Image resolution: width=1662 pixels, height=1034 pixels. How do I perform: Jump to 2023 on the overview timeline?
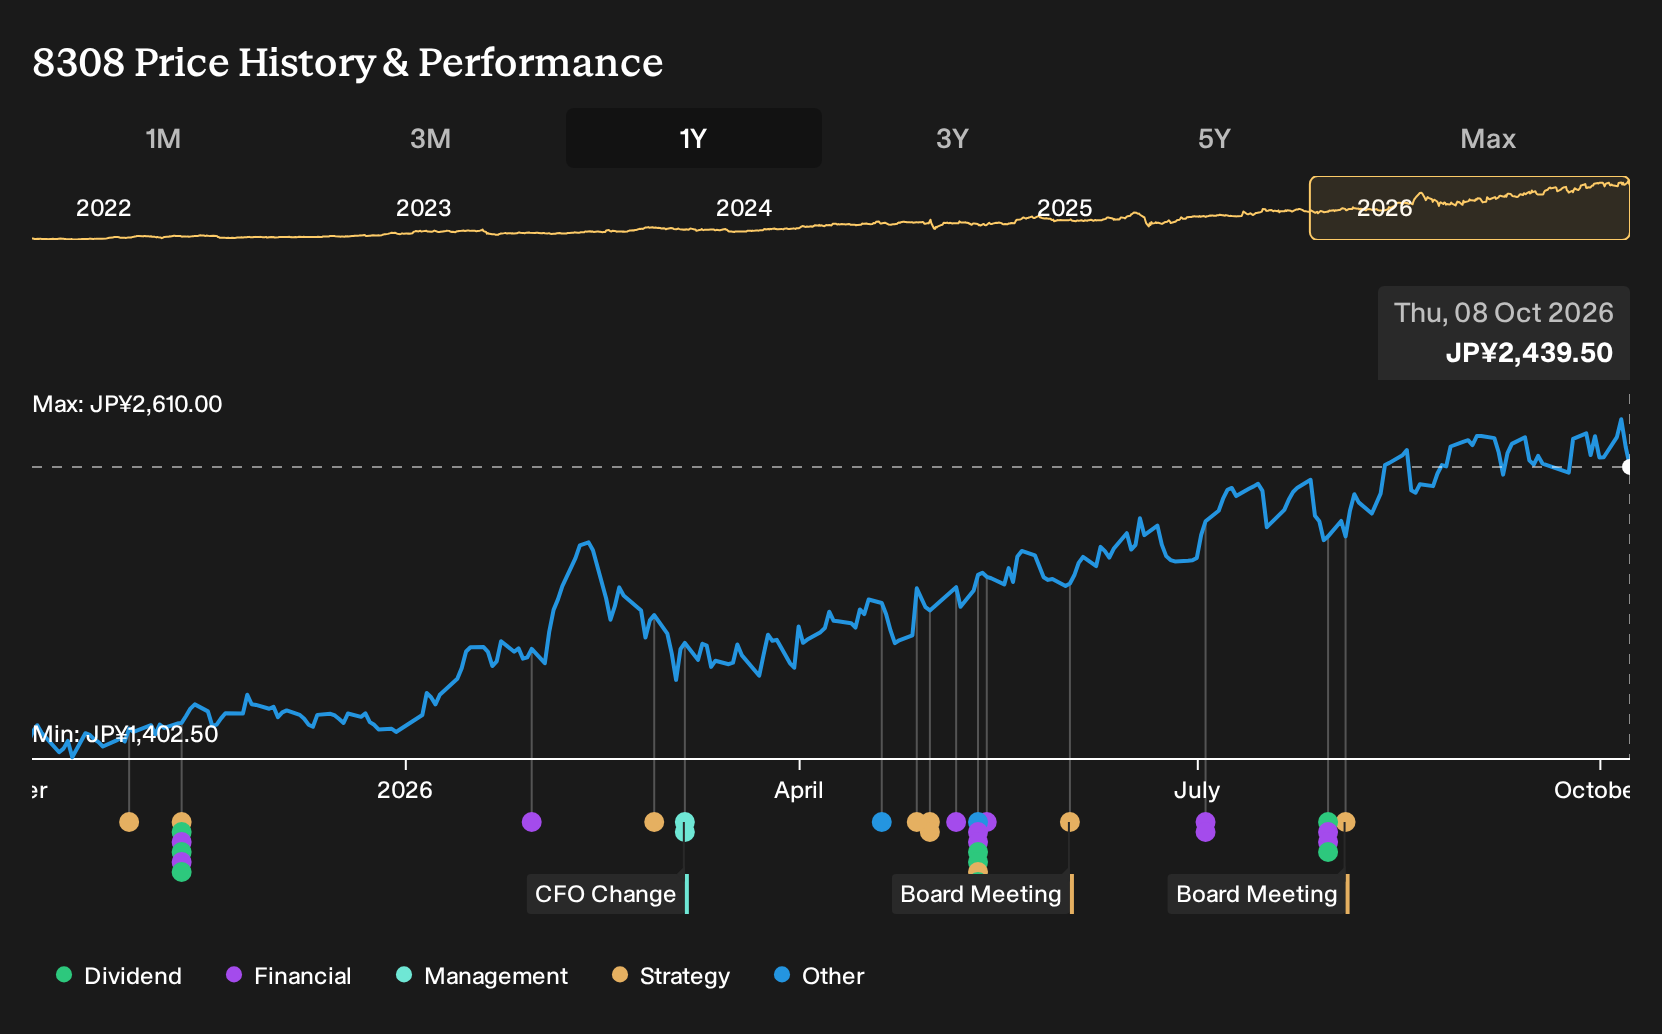[x=424, y=208]
